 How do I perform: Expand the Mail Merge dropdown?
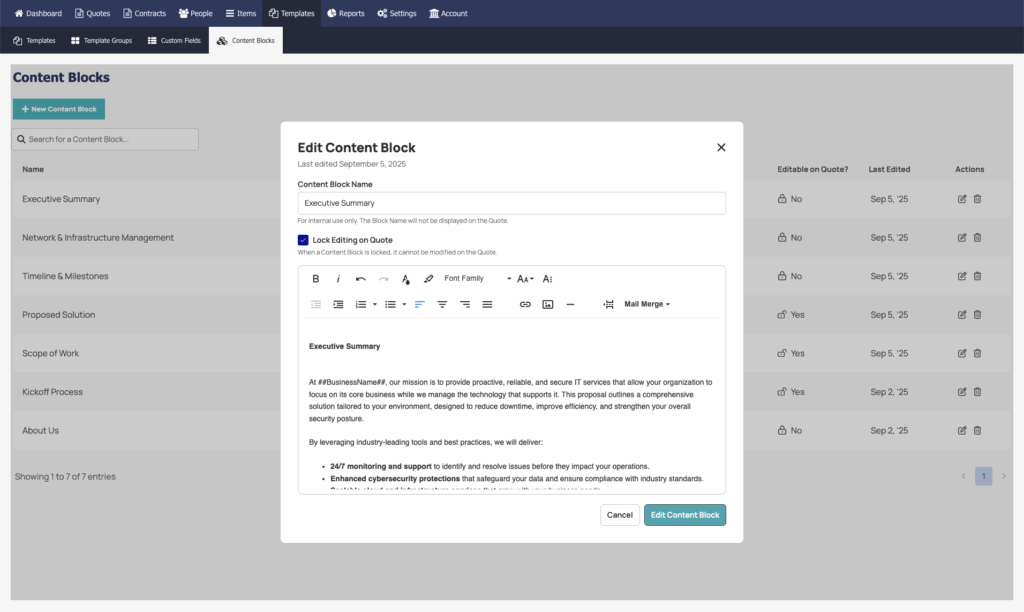point(646,304)
